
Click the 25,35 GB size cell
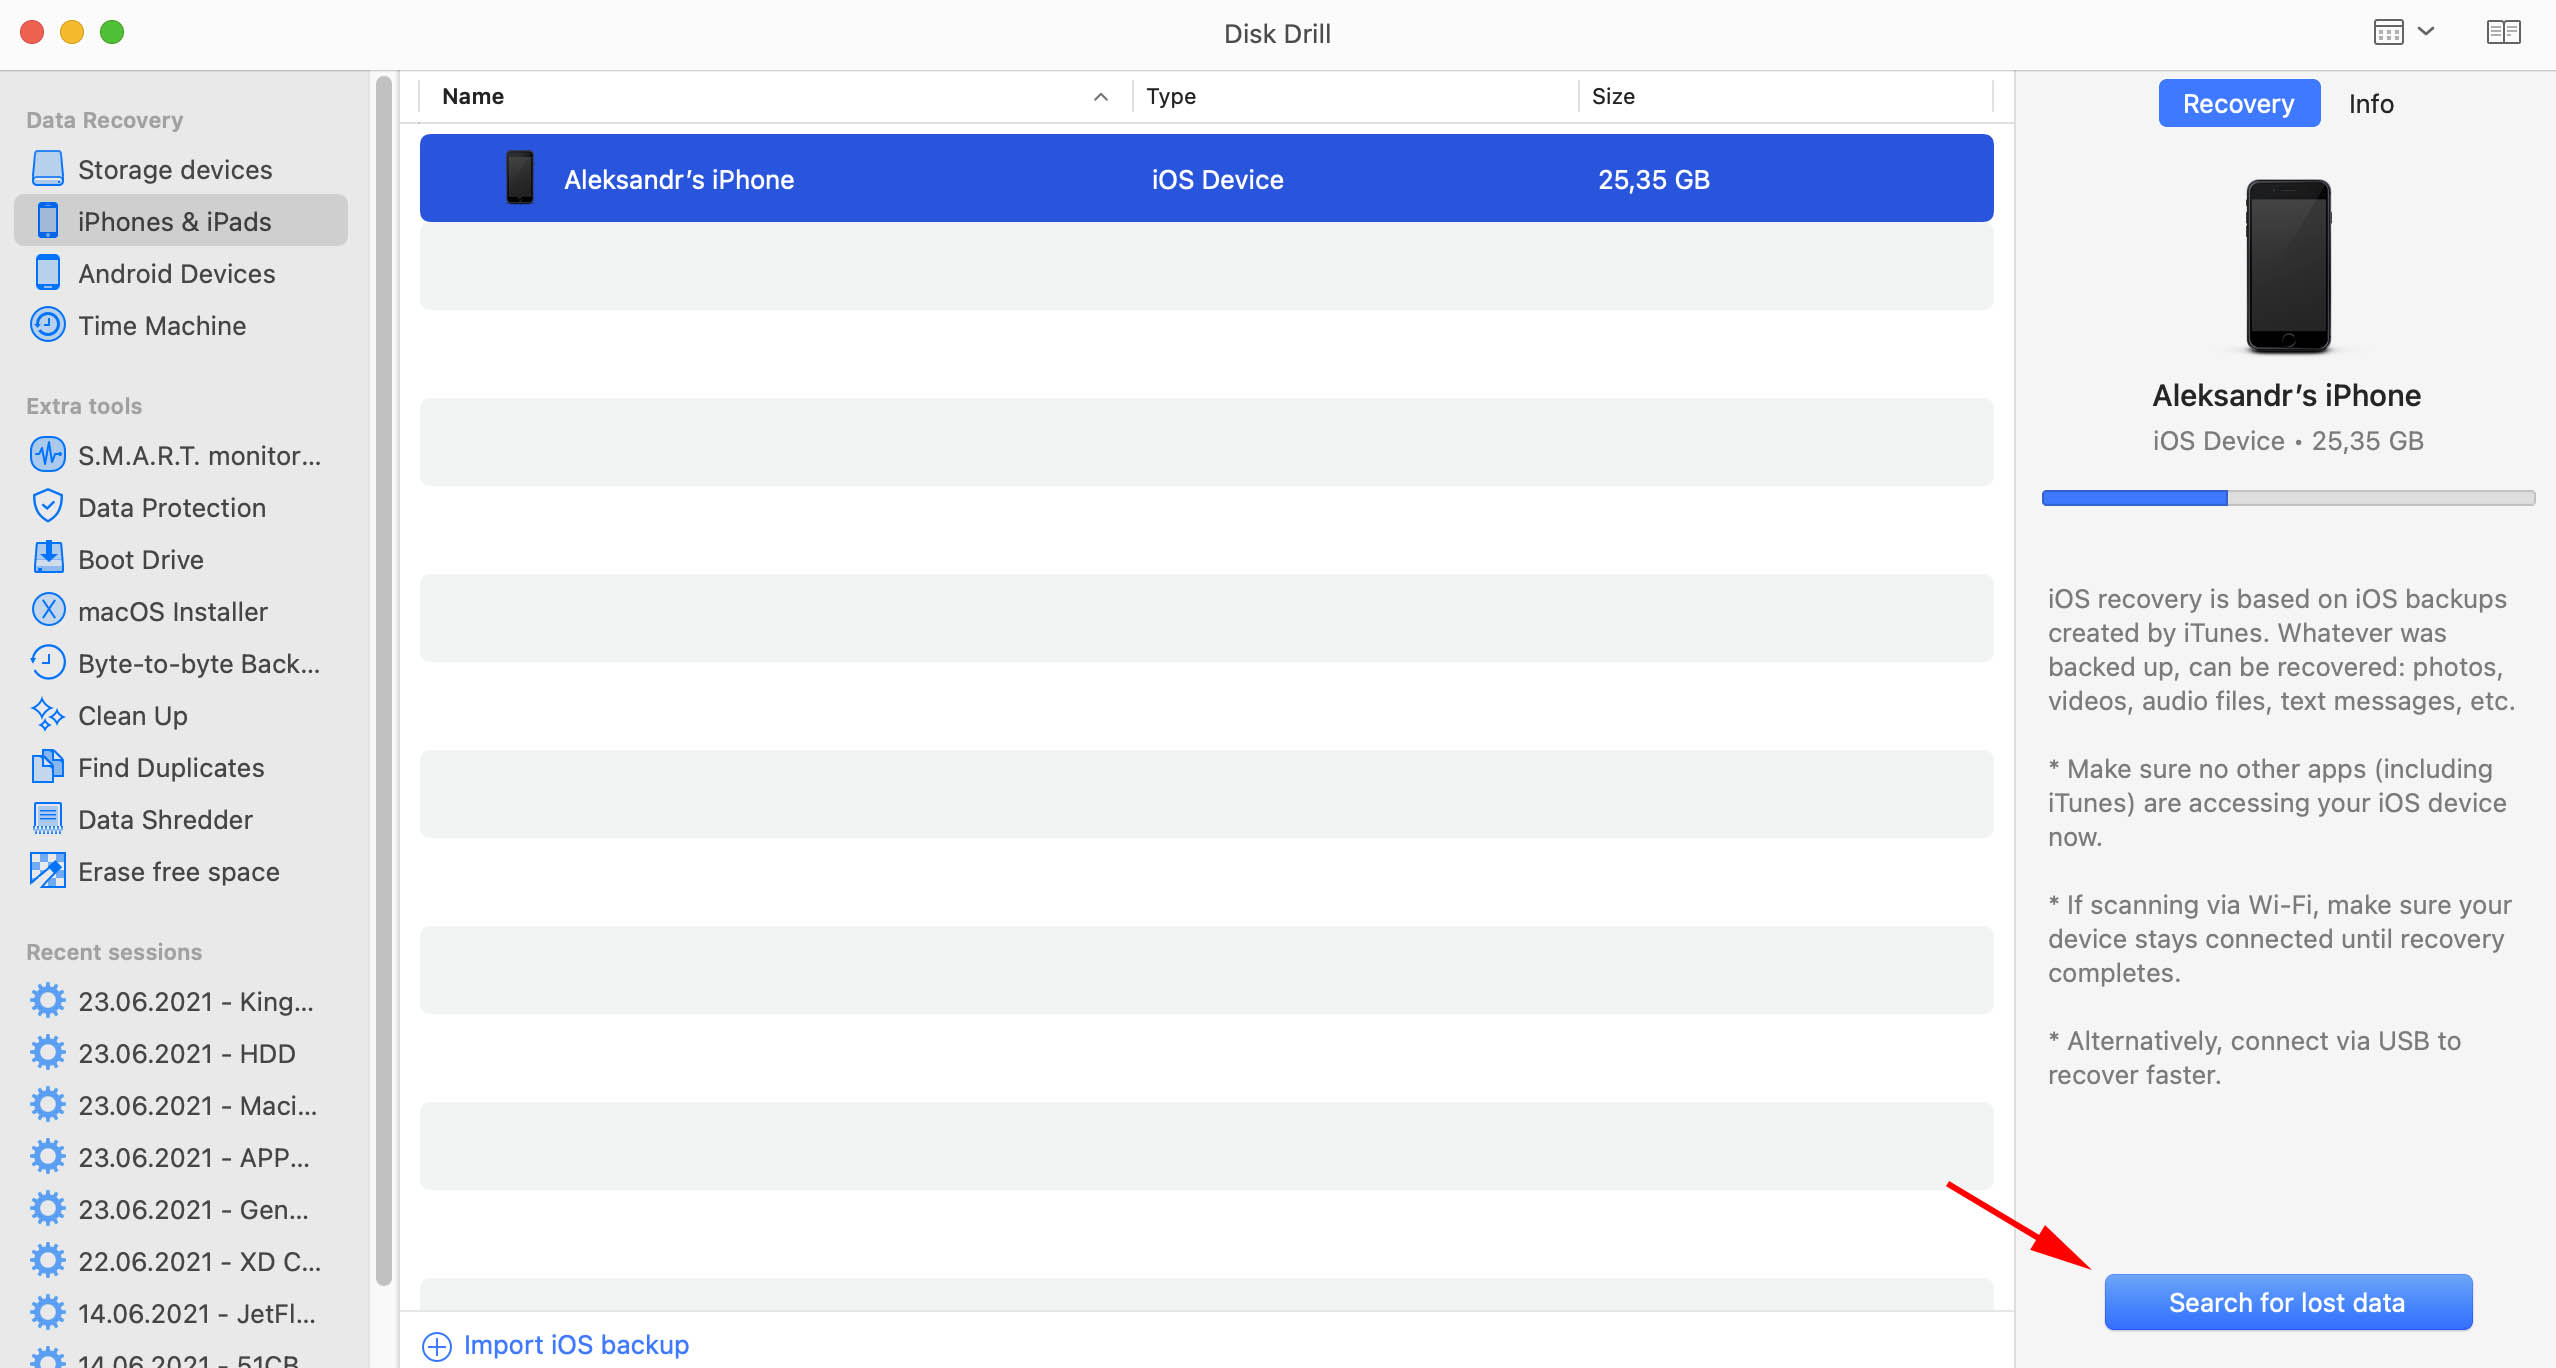[x=1654, y=179]
